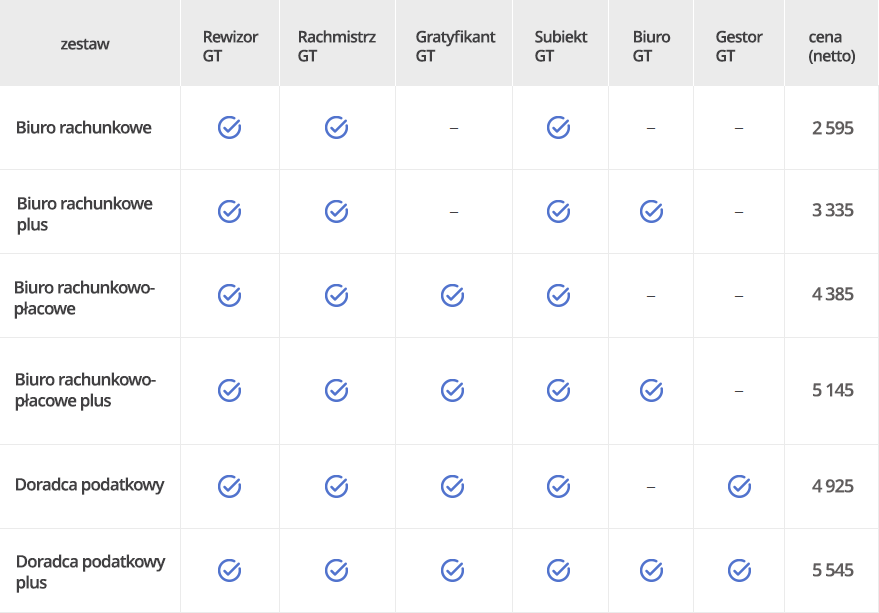Click the cena (netto) column header
879x613 pixels.
point(831,46)
